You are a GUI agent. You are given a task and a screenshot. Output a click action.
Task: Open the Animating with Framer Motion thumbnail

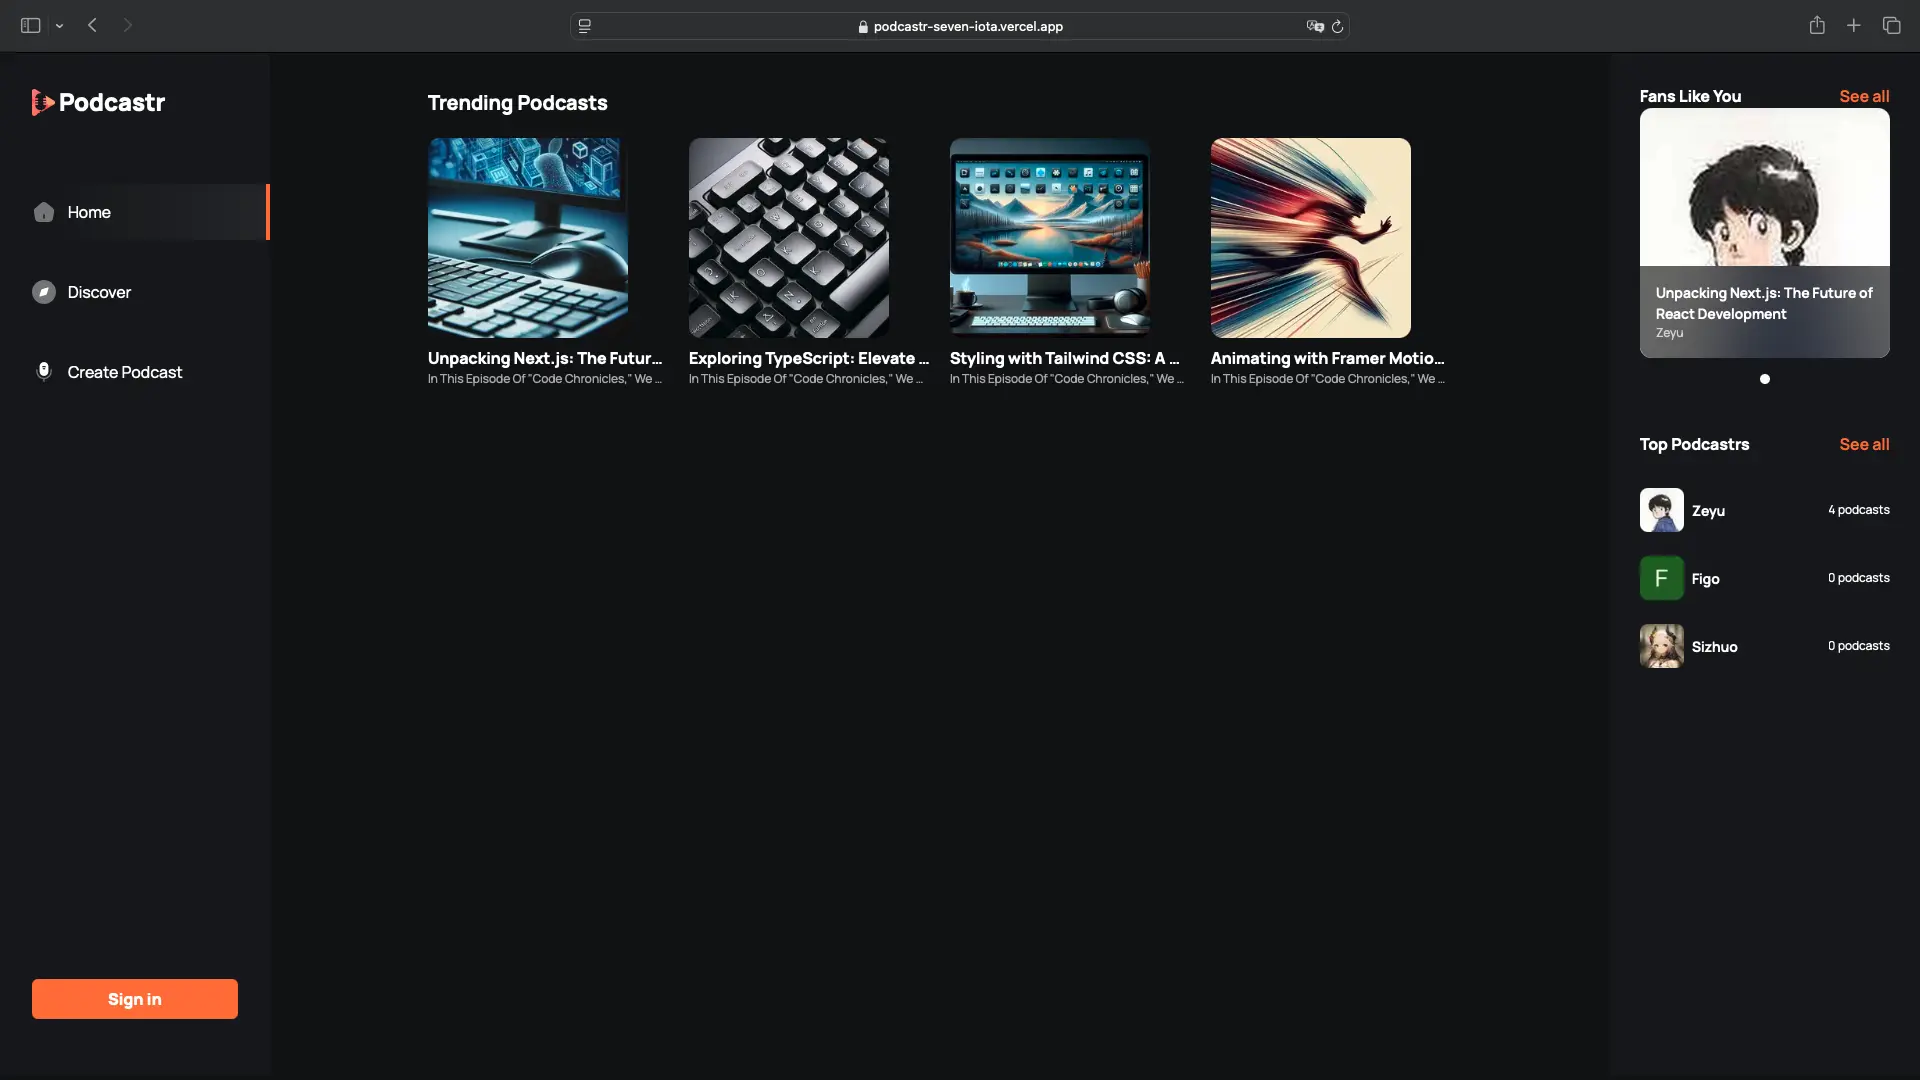1309,237
